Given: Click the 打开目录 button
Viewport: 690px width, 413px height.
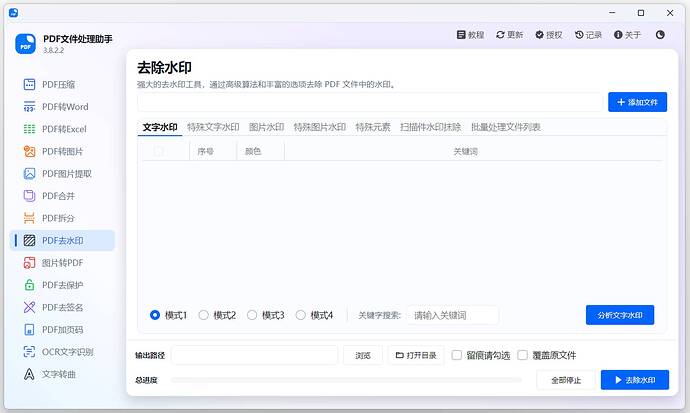Looking at the screenshot, I should (416, 355).
